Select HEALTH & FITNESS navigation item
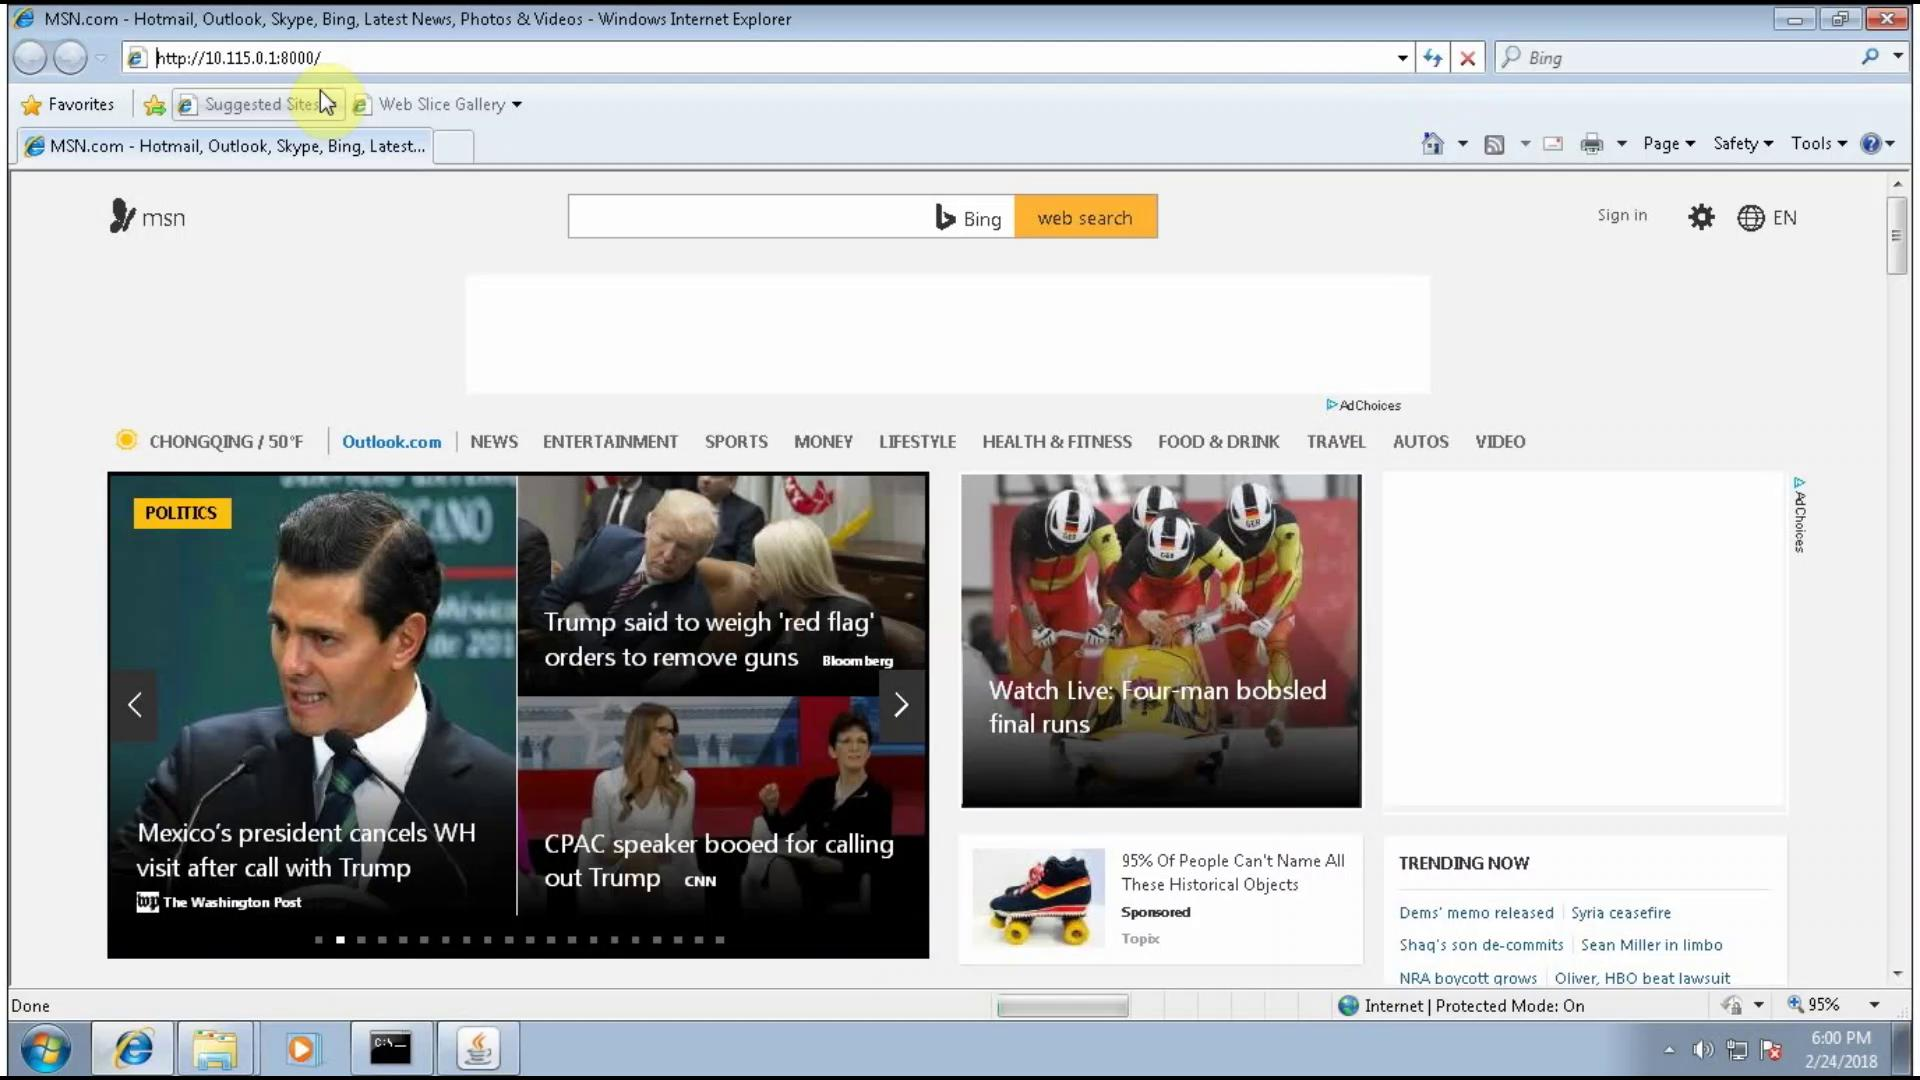This screenshot has width=1920, height=1080. click(1057, 442)
